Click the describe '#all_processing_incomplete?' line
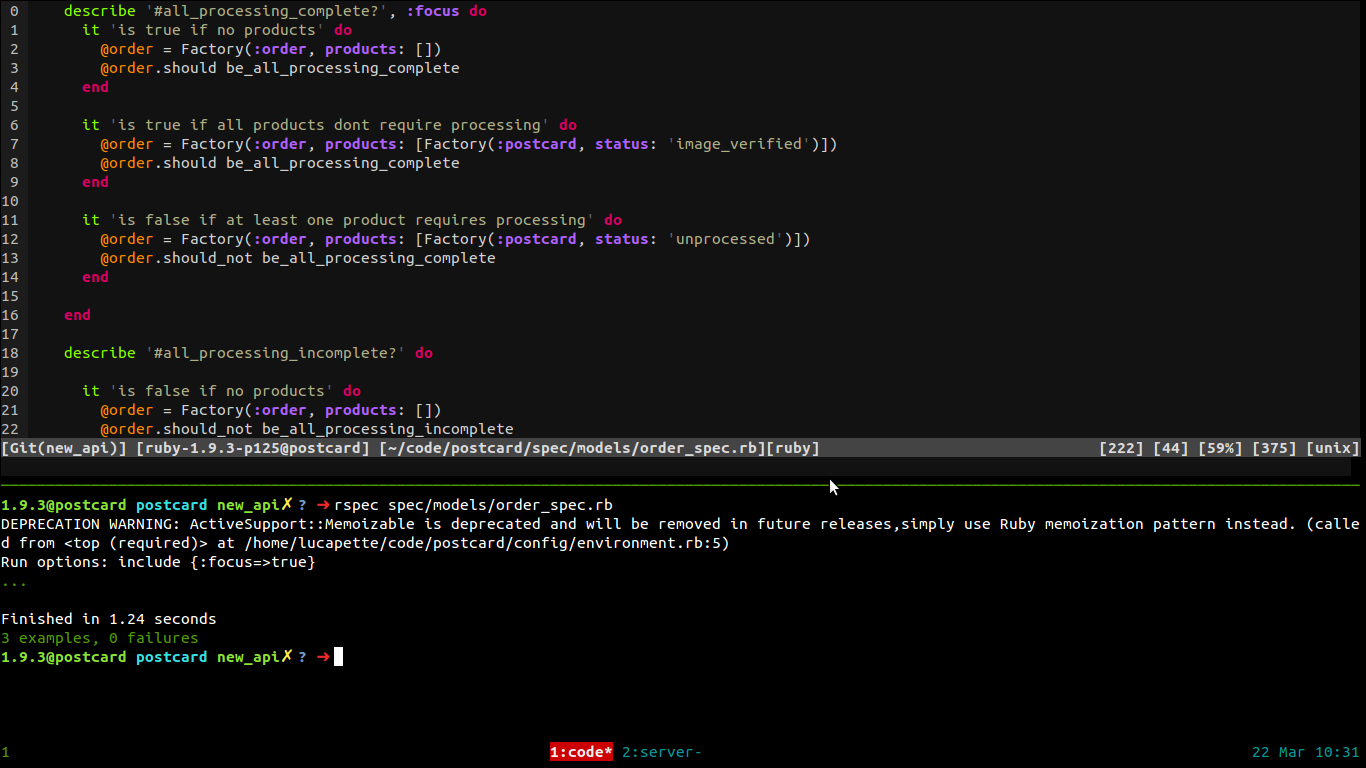 248,353
